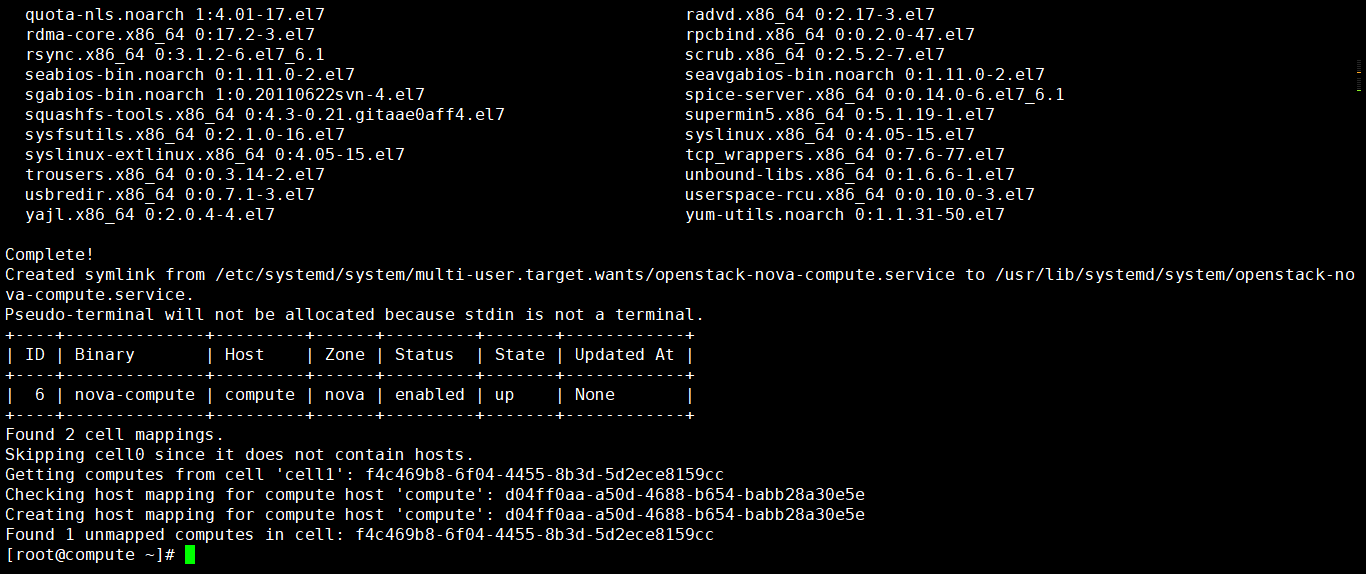
Task: Select the 'Updated At' column header
Action: click(625, 355)
